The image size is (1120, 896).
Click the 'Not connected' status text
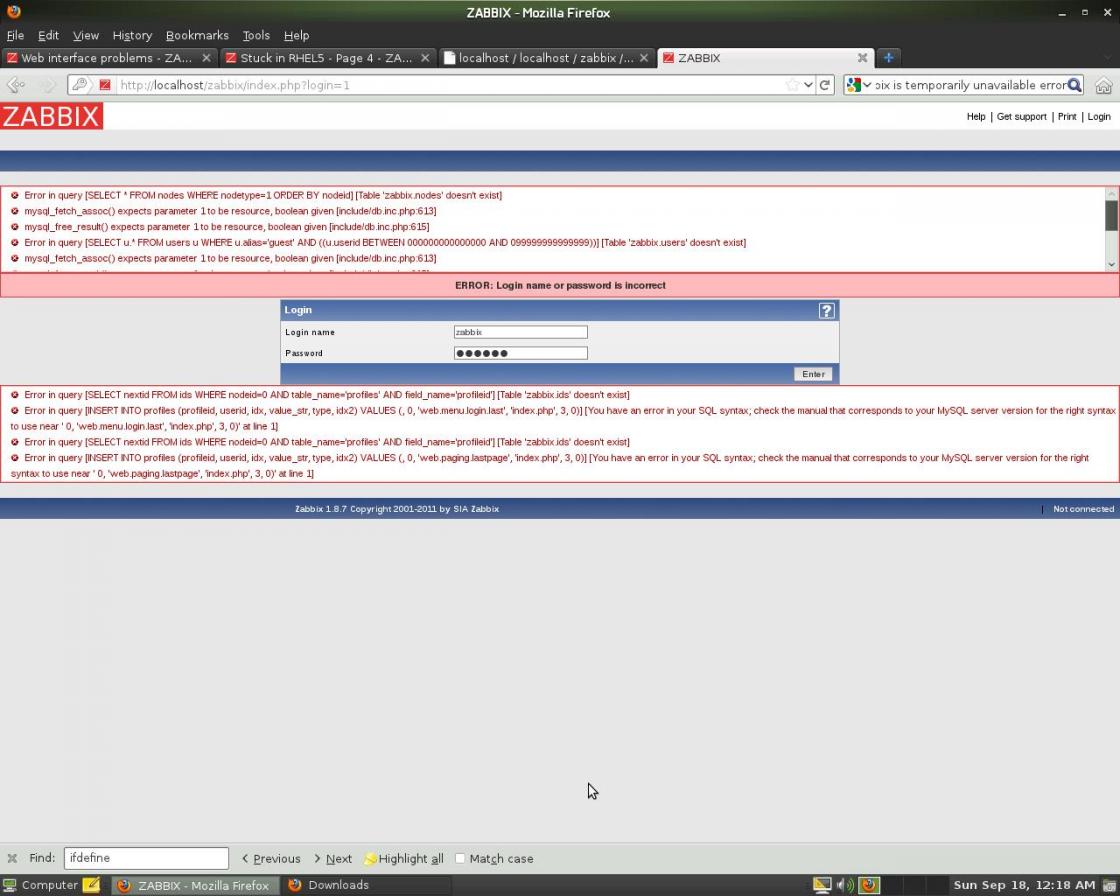[x=1083, y=509]
